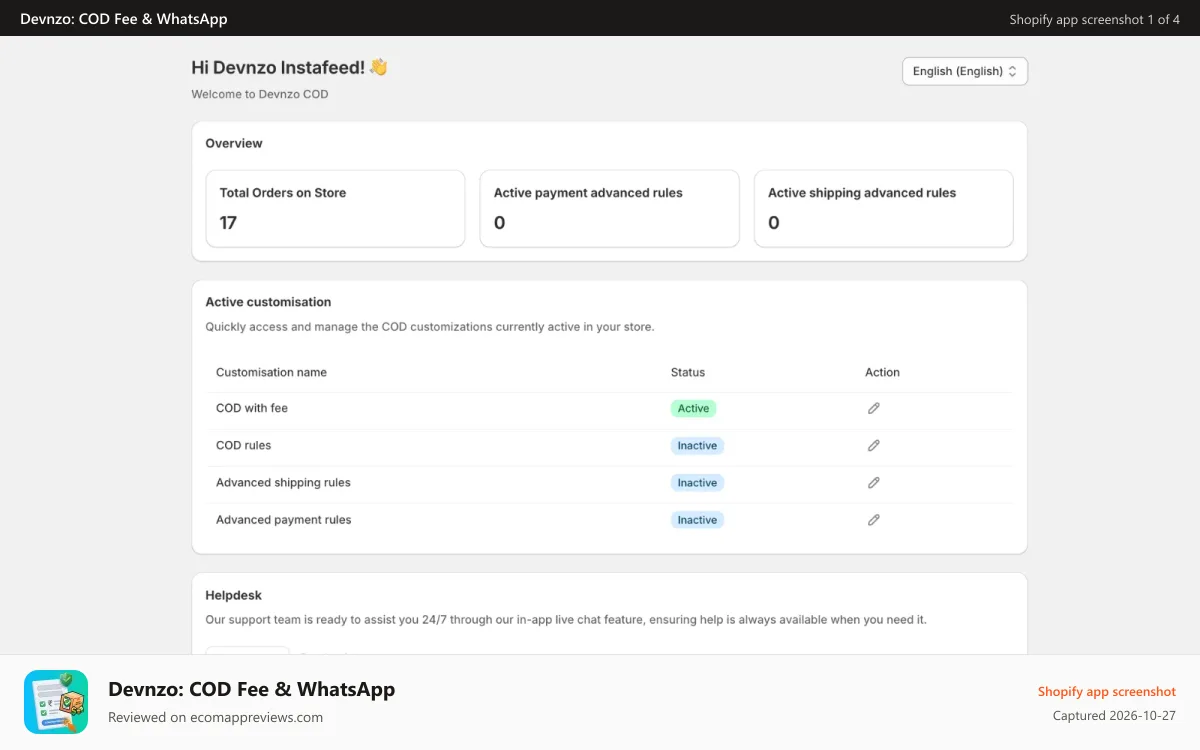Image resolution: width=1200 pixels, height=750 pixels.
Task: Click the Active status badge
Action: click(x=693, y=408)
